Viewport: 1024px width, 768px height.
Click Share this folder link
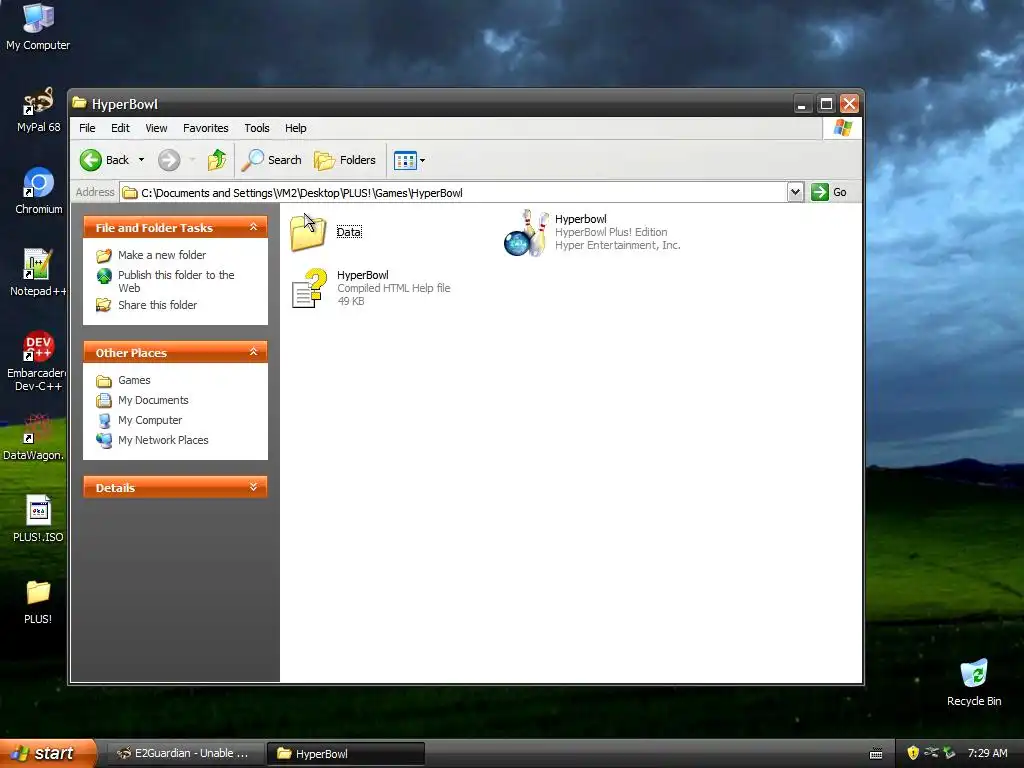(x=157, y=305)
